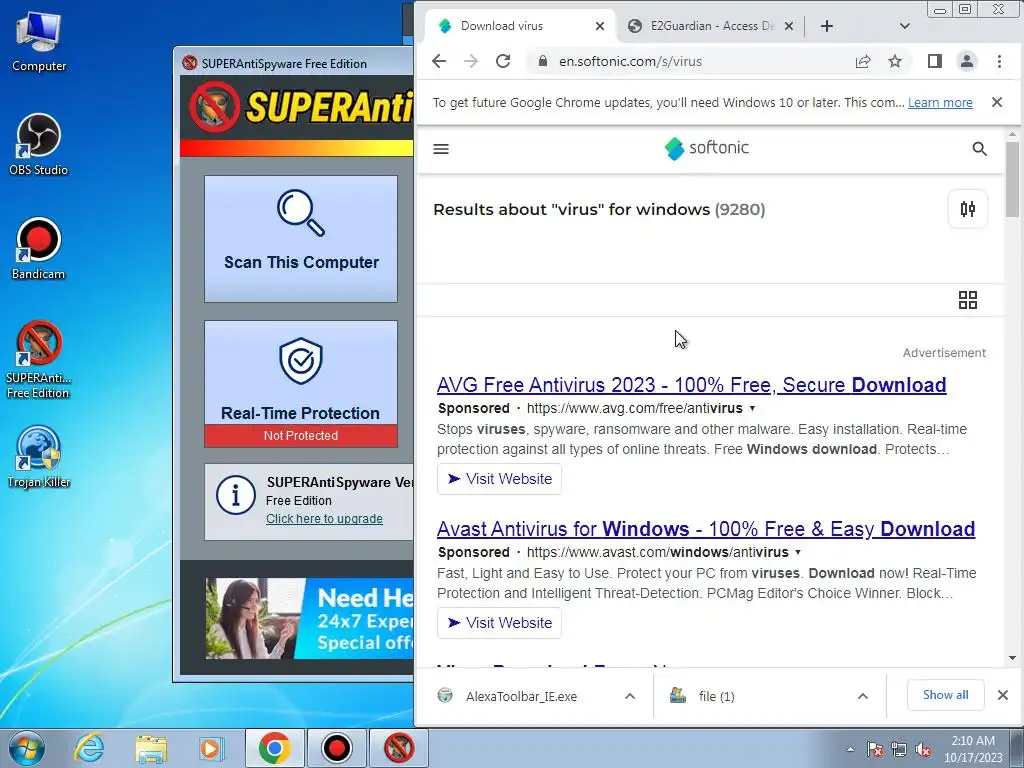Click Visit Website under Avast ad
Screen dimensions: 1024x768
499,622
